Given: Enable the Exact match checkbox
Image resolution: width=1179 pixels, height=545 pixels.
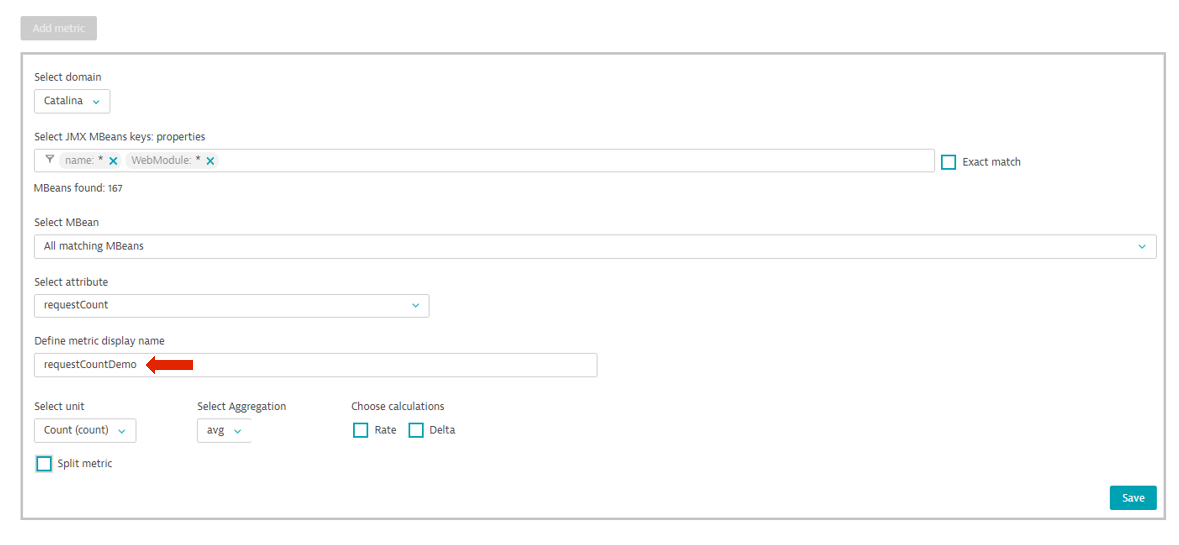Looking at the screenshot, I should [x=949, y=162].
